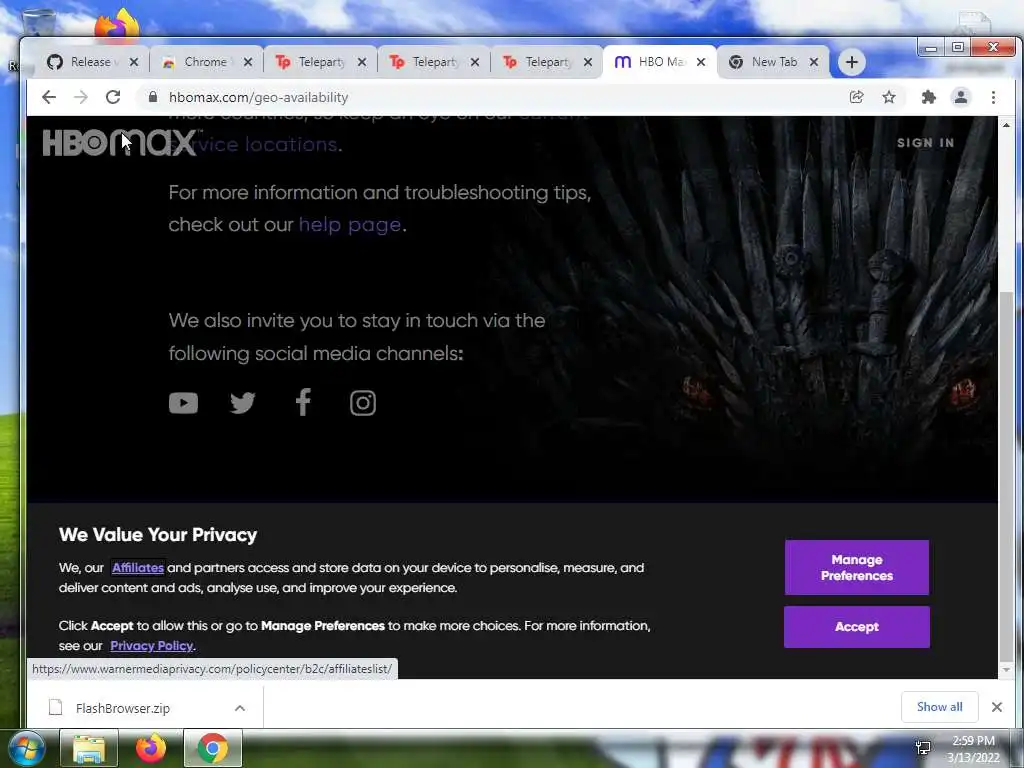Click the browser forward arrow

pos(80,97)
